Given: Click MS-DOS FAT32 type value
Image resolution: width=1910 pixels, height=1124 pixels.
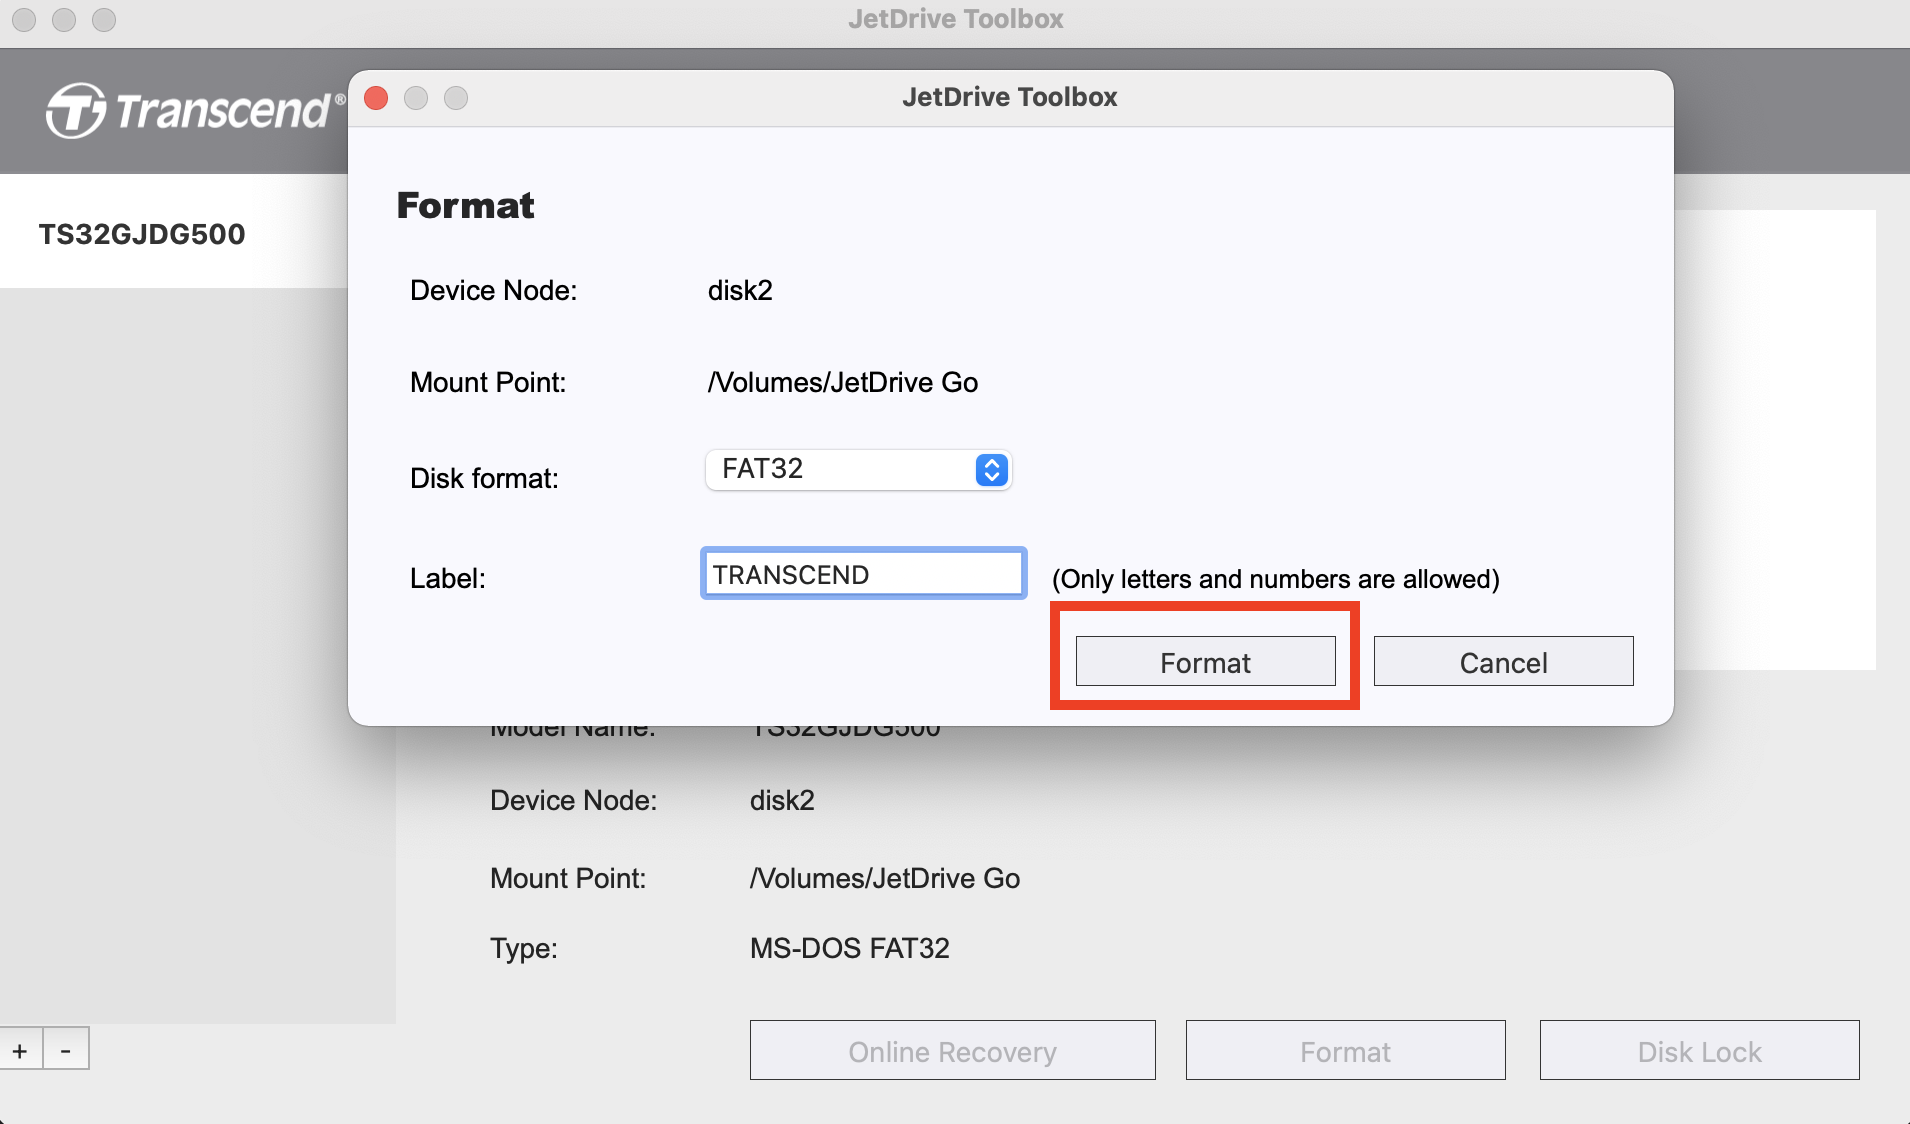Looking at the screenshot, I should point(849,948).
